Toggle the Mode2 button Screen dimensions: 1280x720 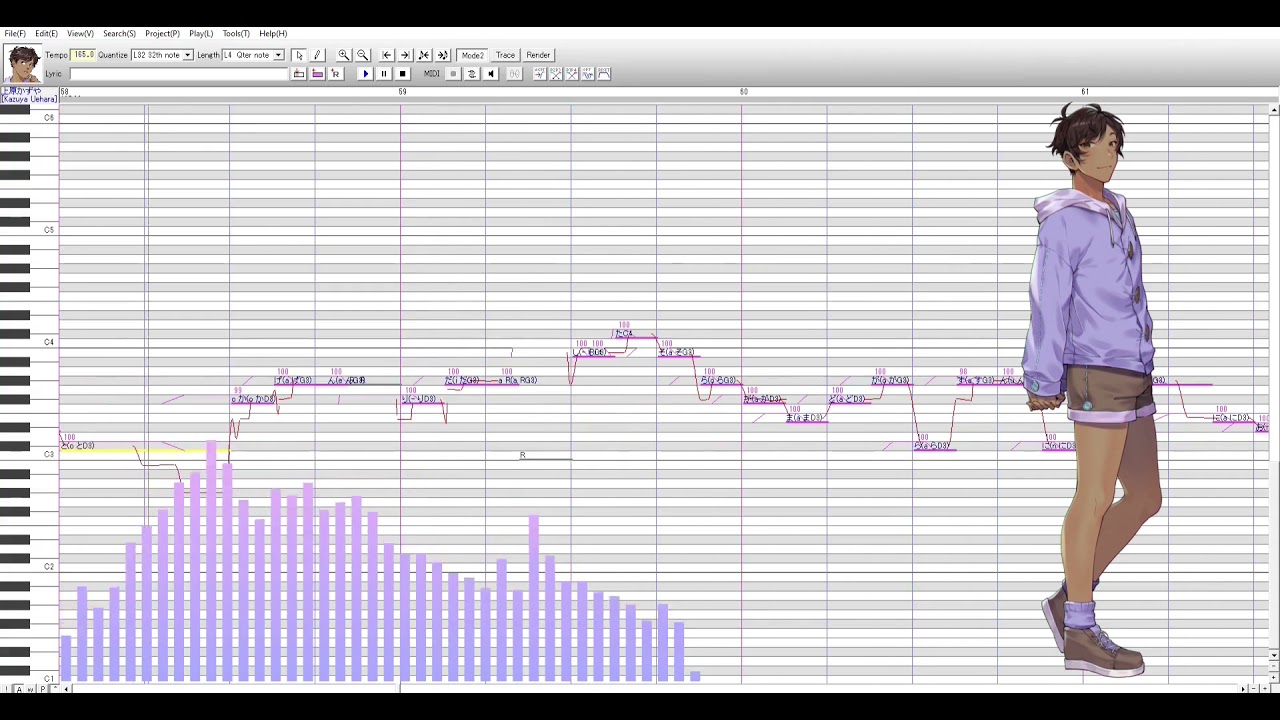pos(473,55)
